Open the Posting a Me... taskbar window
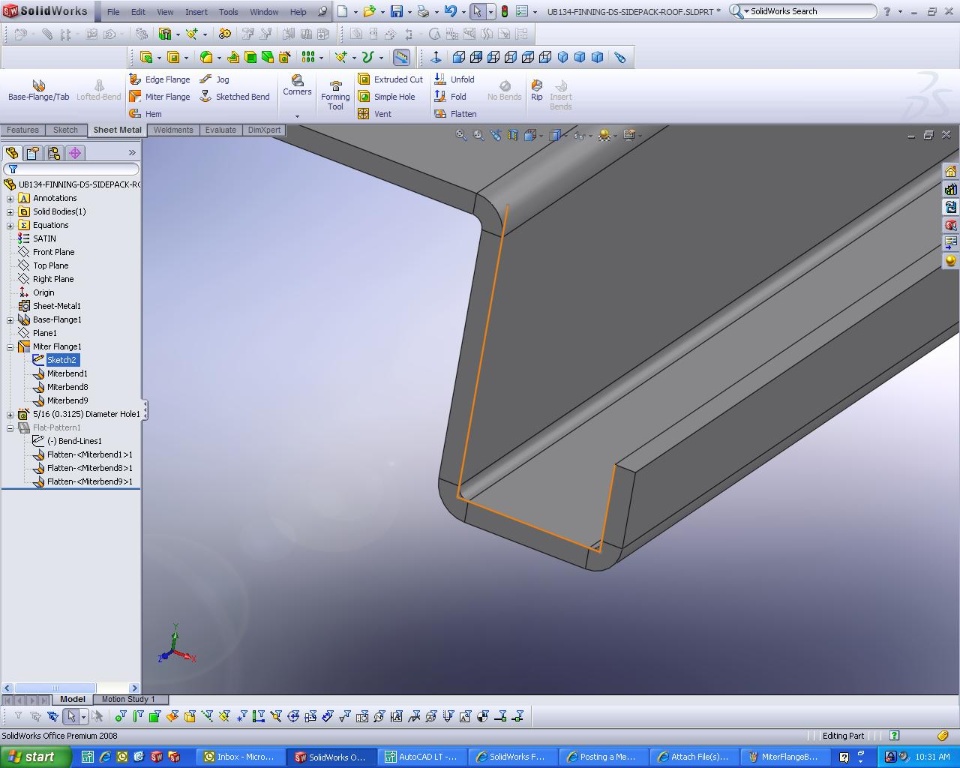The image size is (960, 768). click(x=601, y=757)
